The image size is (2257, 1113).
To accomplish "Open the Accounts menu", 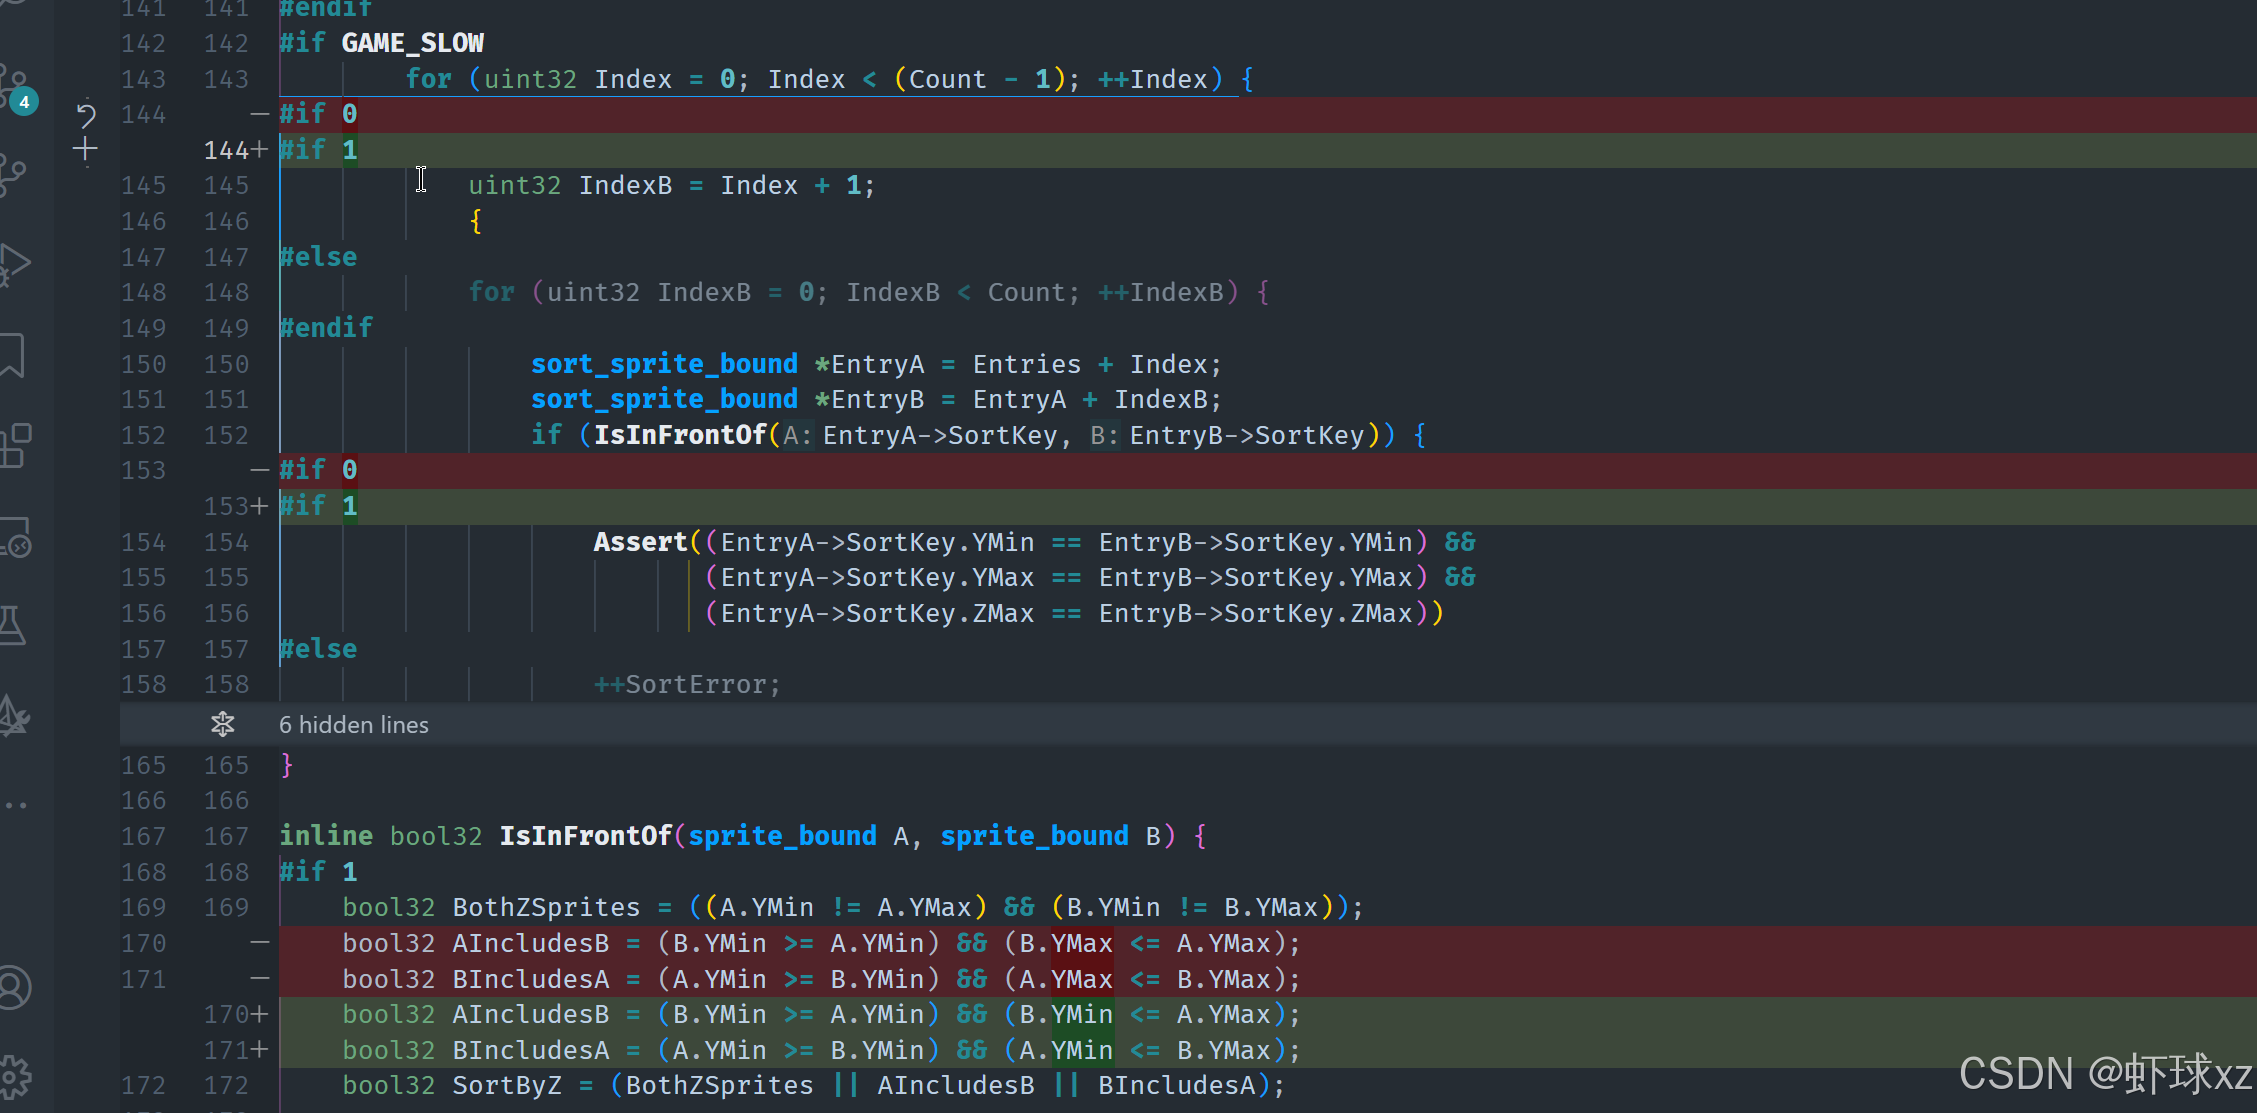I will click(14, 987).
